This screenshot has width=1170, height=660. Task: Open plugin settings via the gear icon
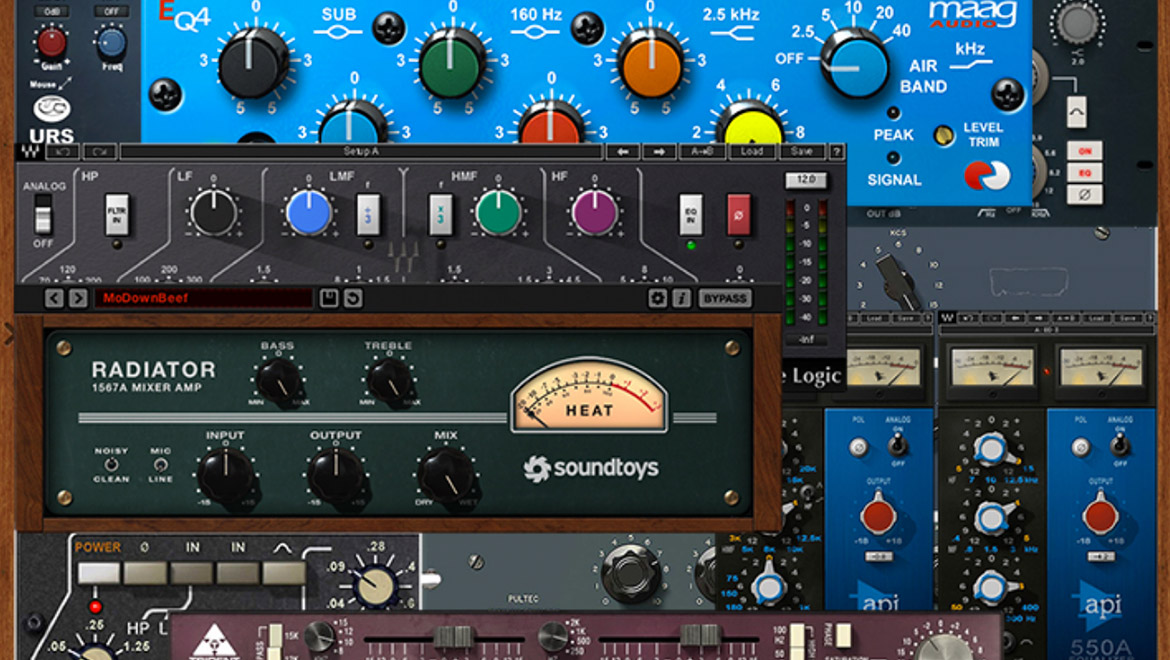(x=657, y=298)
